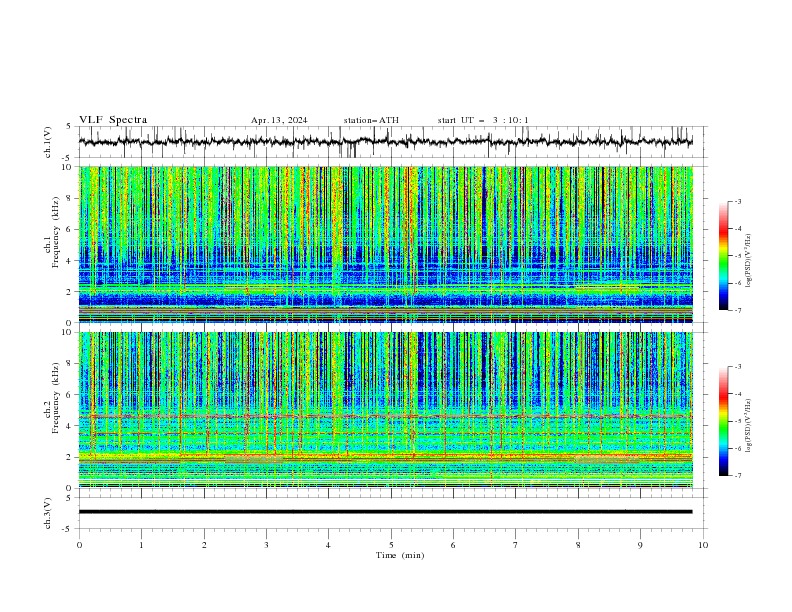Click the "4" kHz tick on ch.1 frequency axis
Viewport: 792px width, 612px height.
(x=69, y=261)
